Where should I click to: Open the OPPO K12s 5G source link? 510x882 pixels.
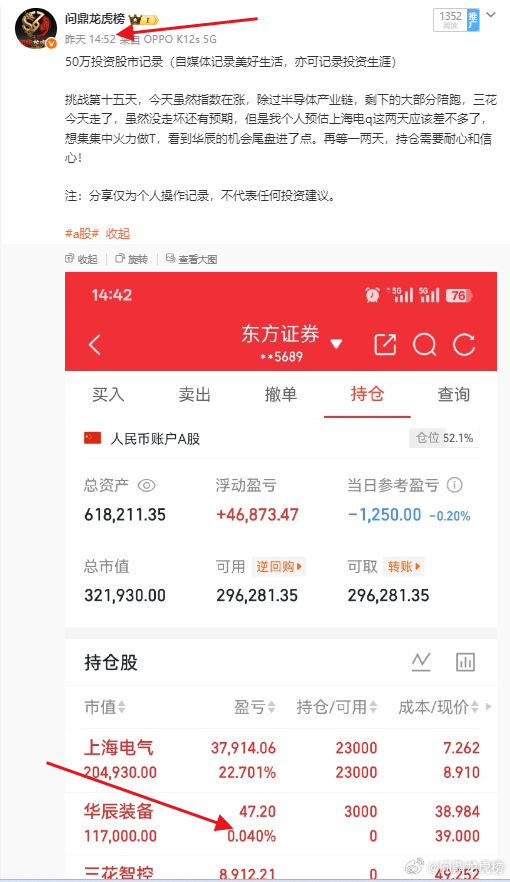coord(180,39)
